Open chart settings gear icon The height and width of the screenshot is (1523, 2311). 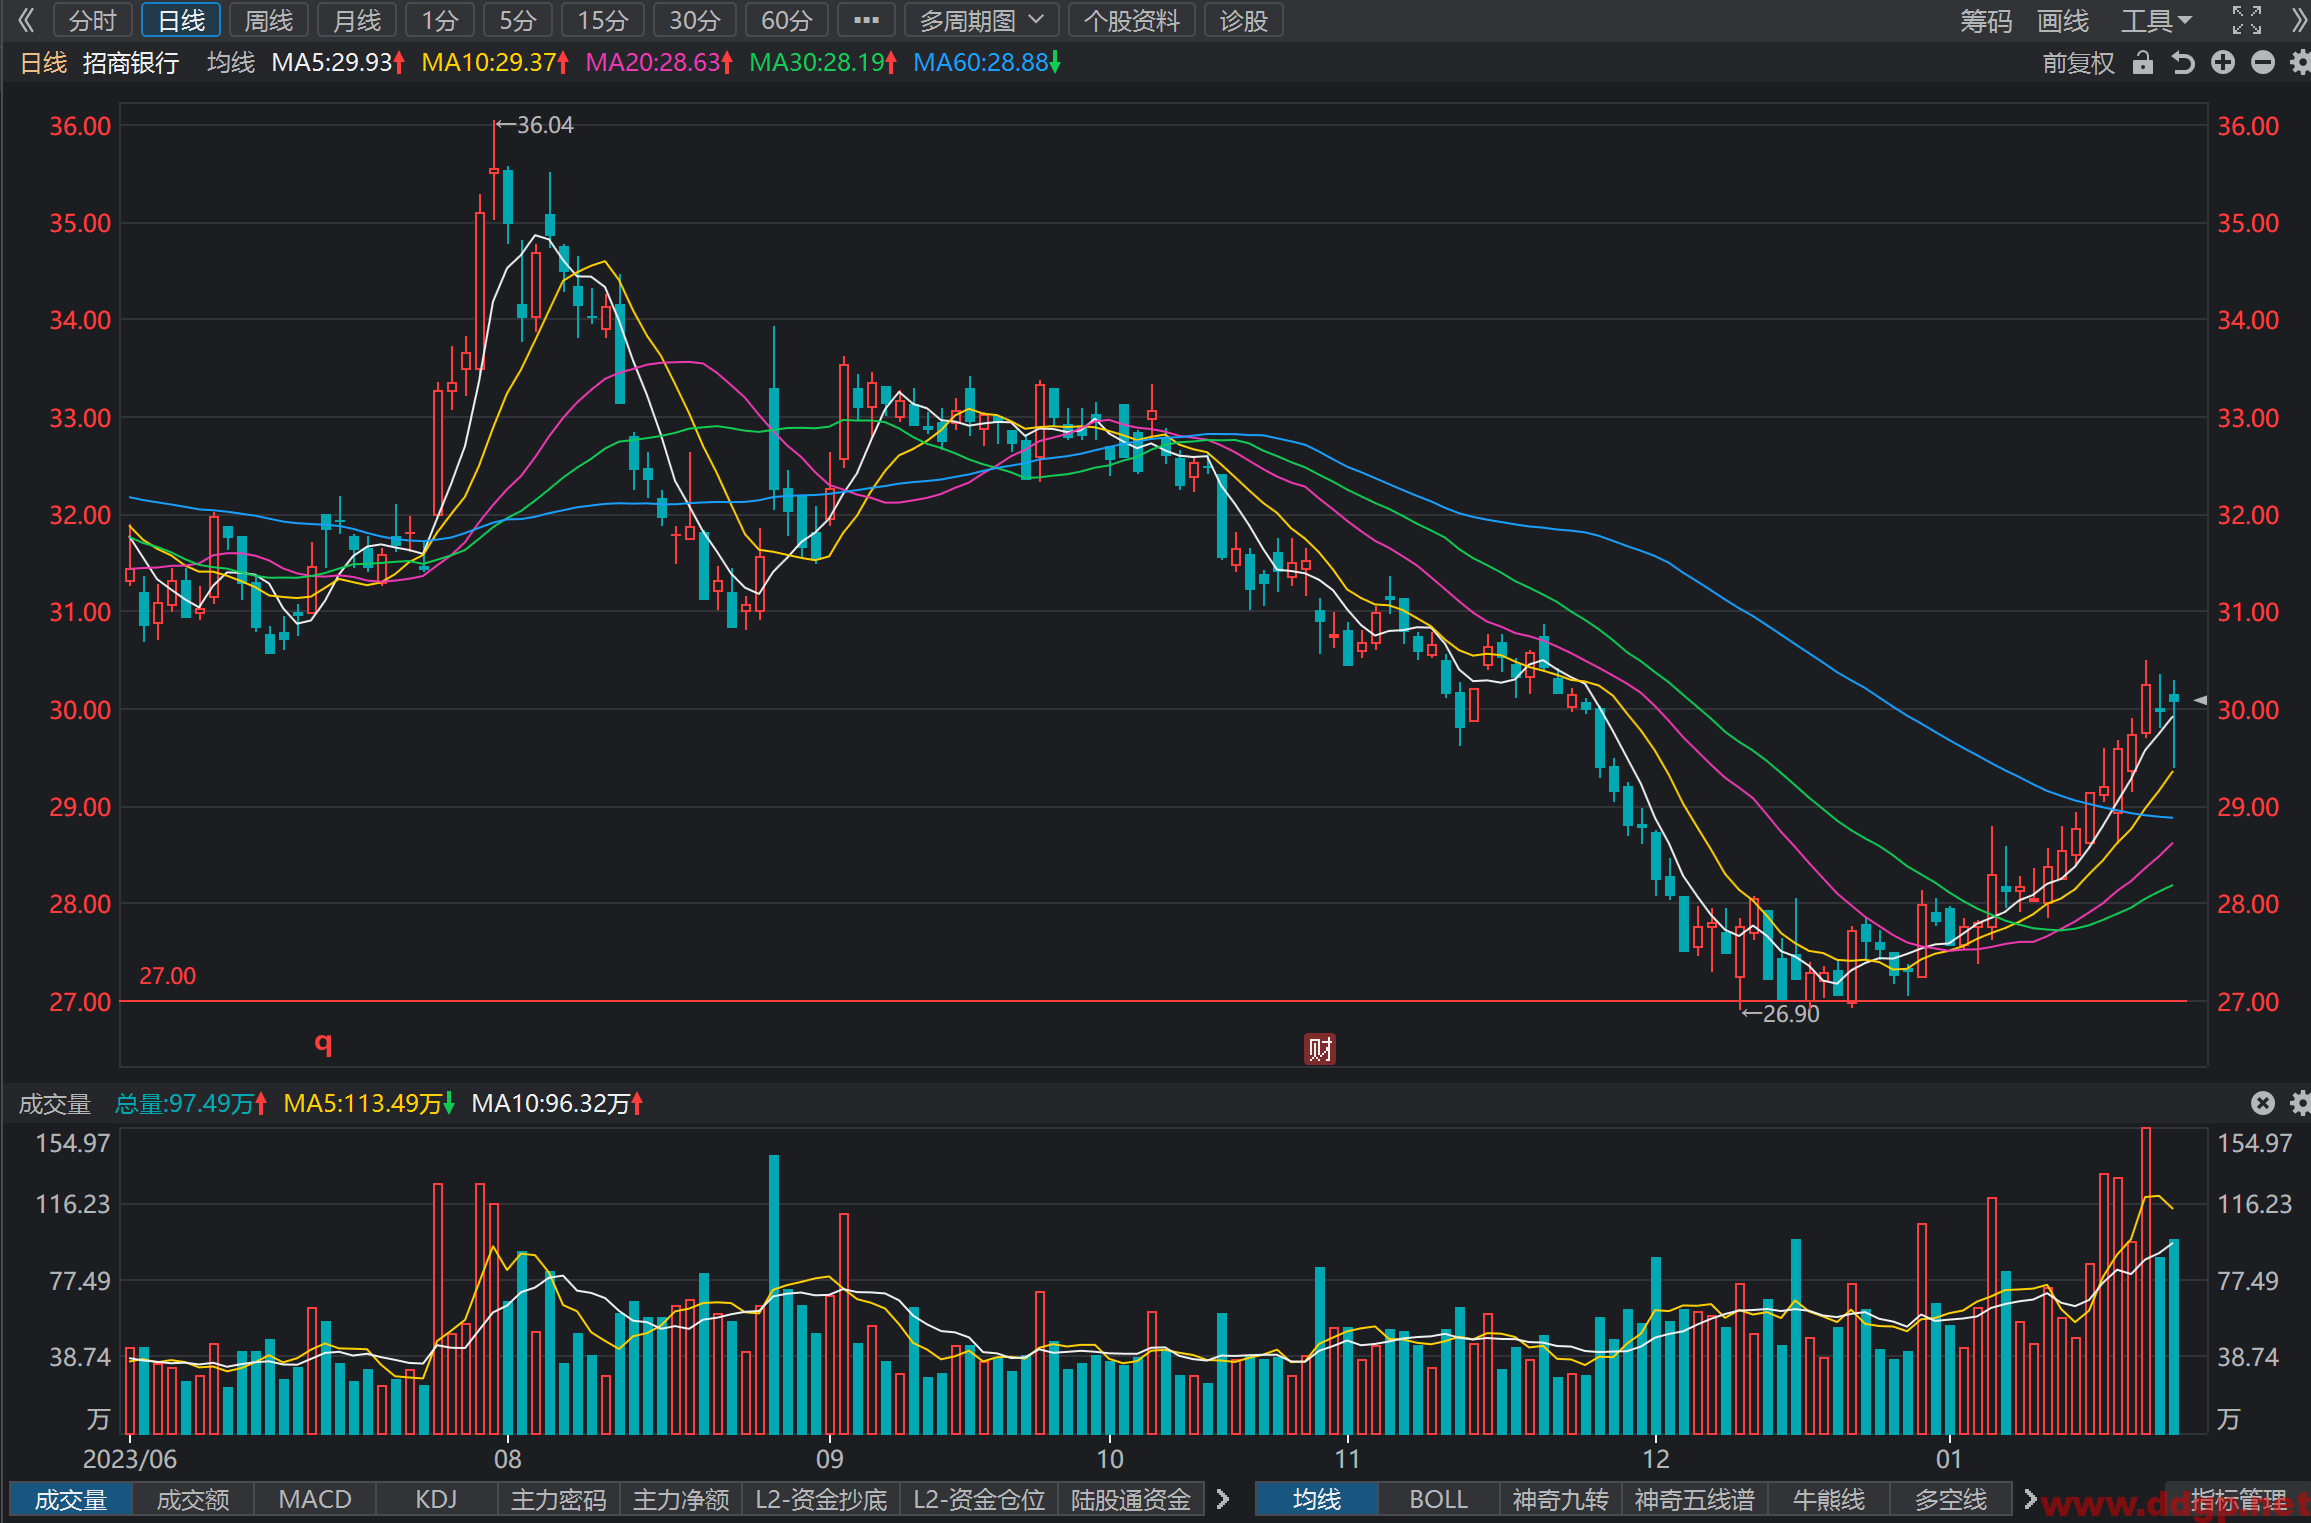[x=2300, y=63]
